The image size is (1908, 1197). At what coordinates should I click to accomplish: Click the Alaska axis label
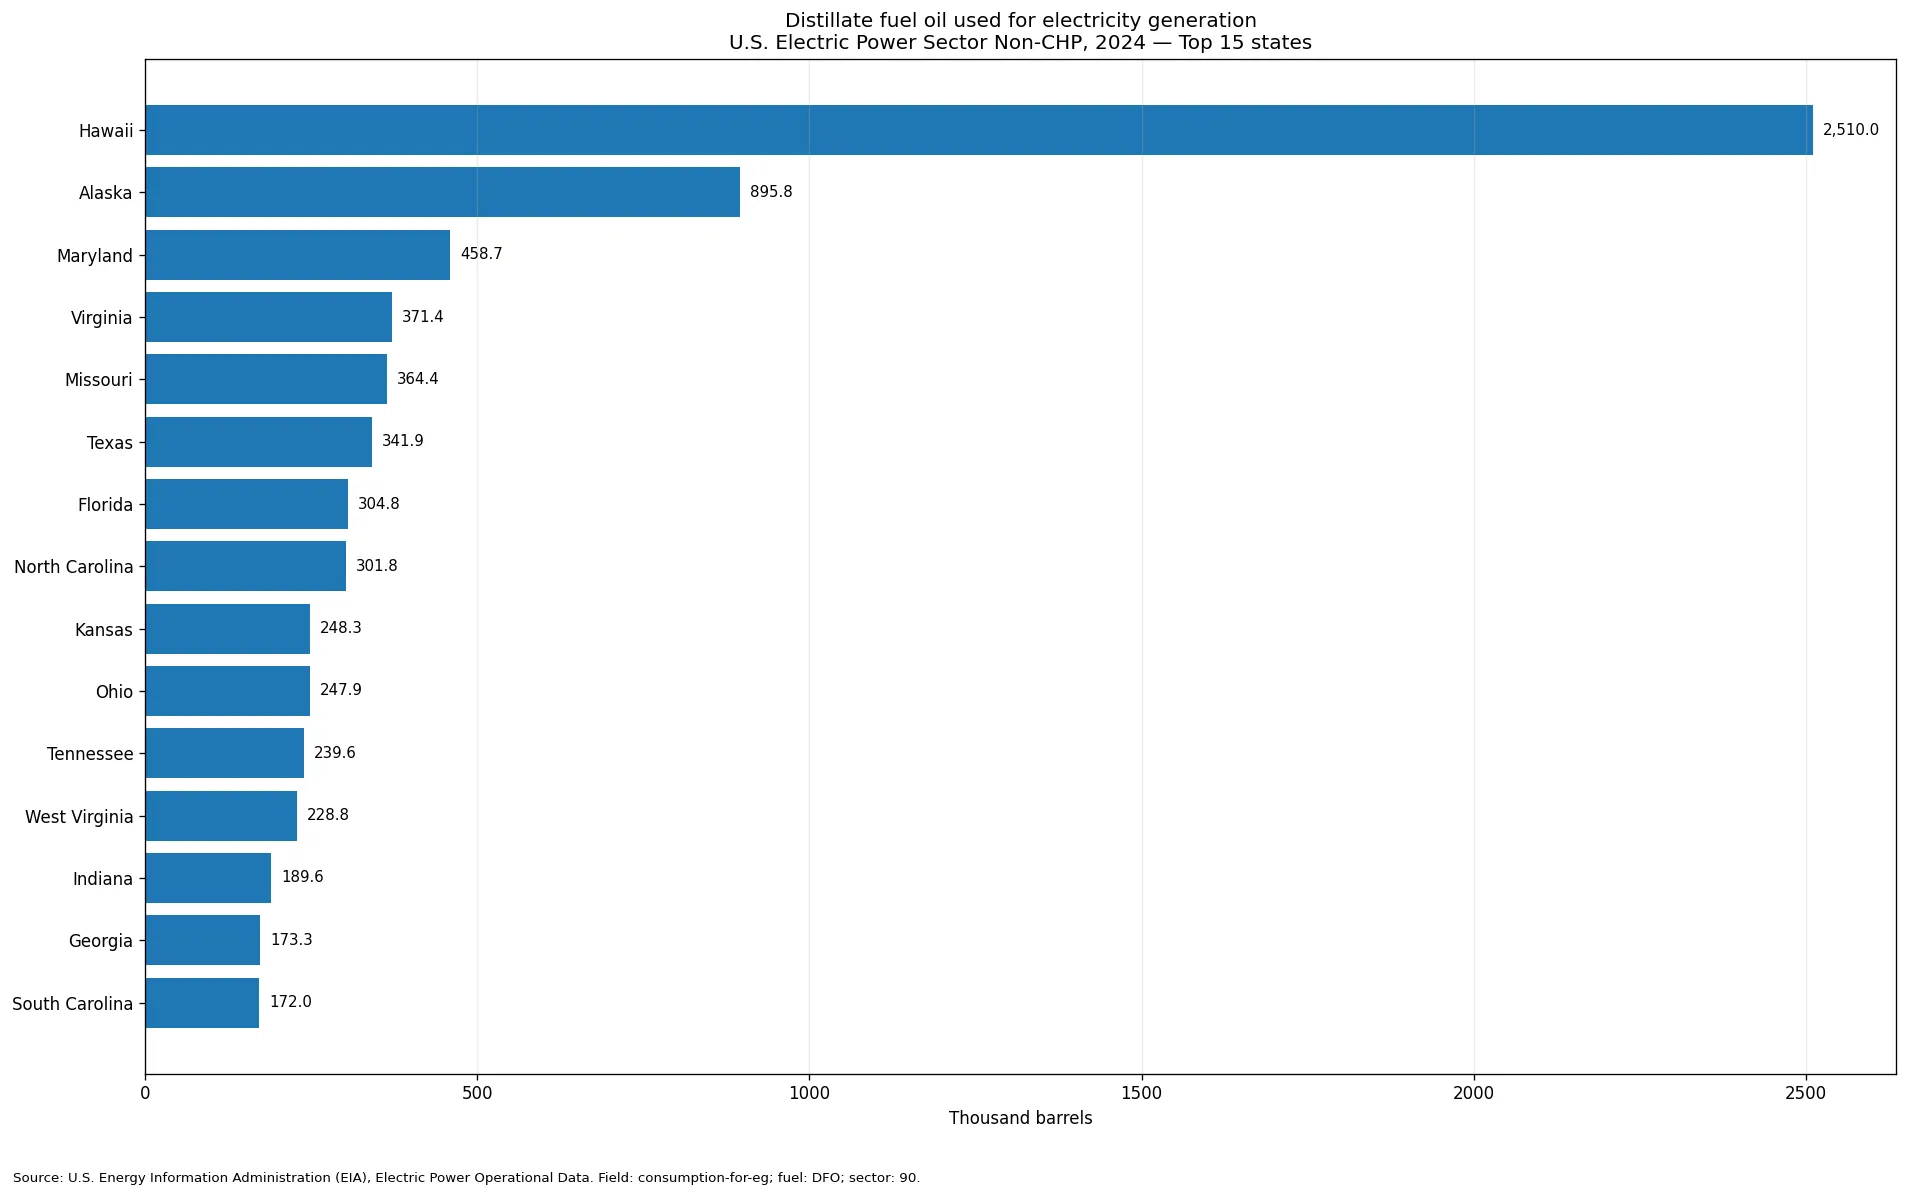tap(106, 193)
